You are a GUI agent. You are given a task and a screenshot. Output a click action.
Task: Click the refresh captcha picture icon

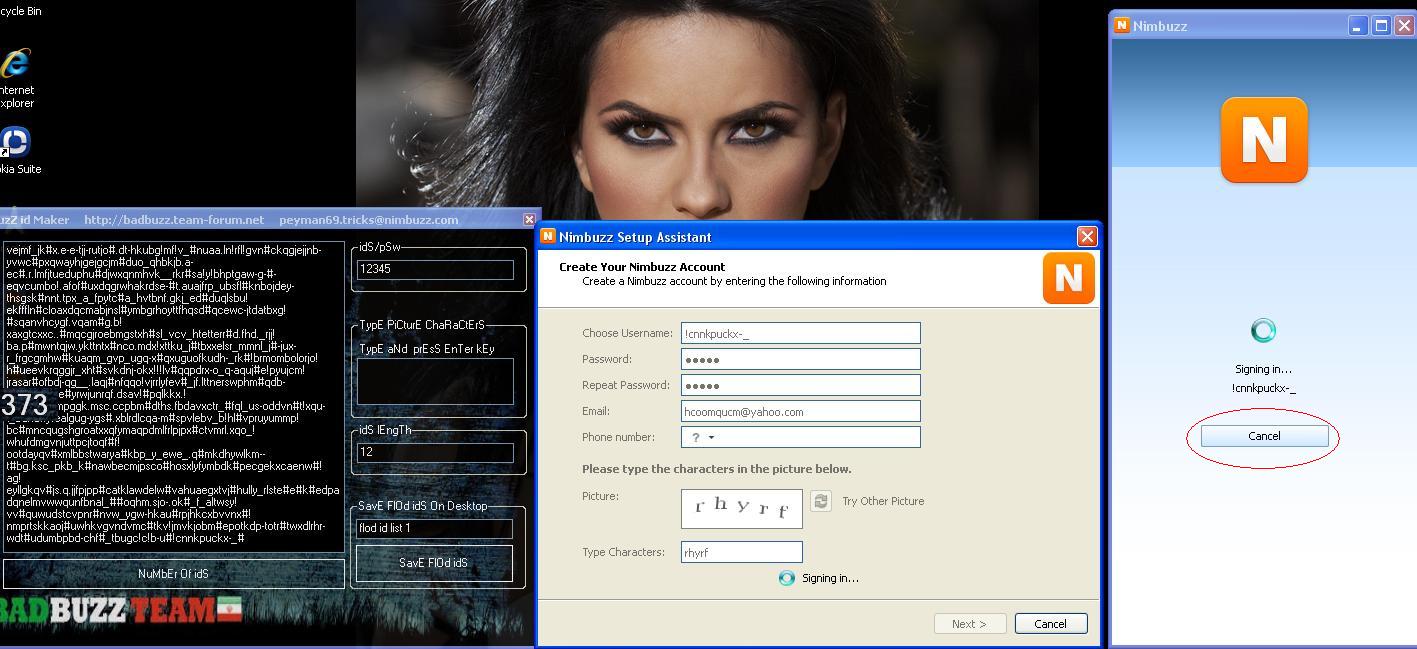pyautogui.click(x=820, y=501)
